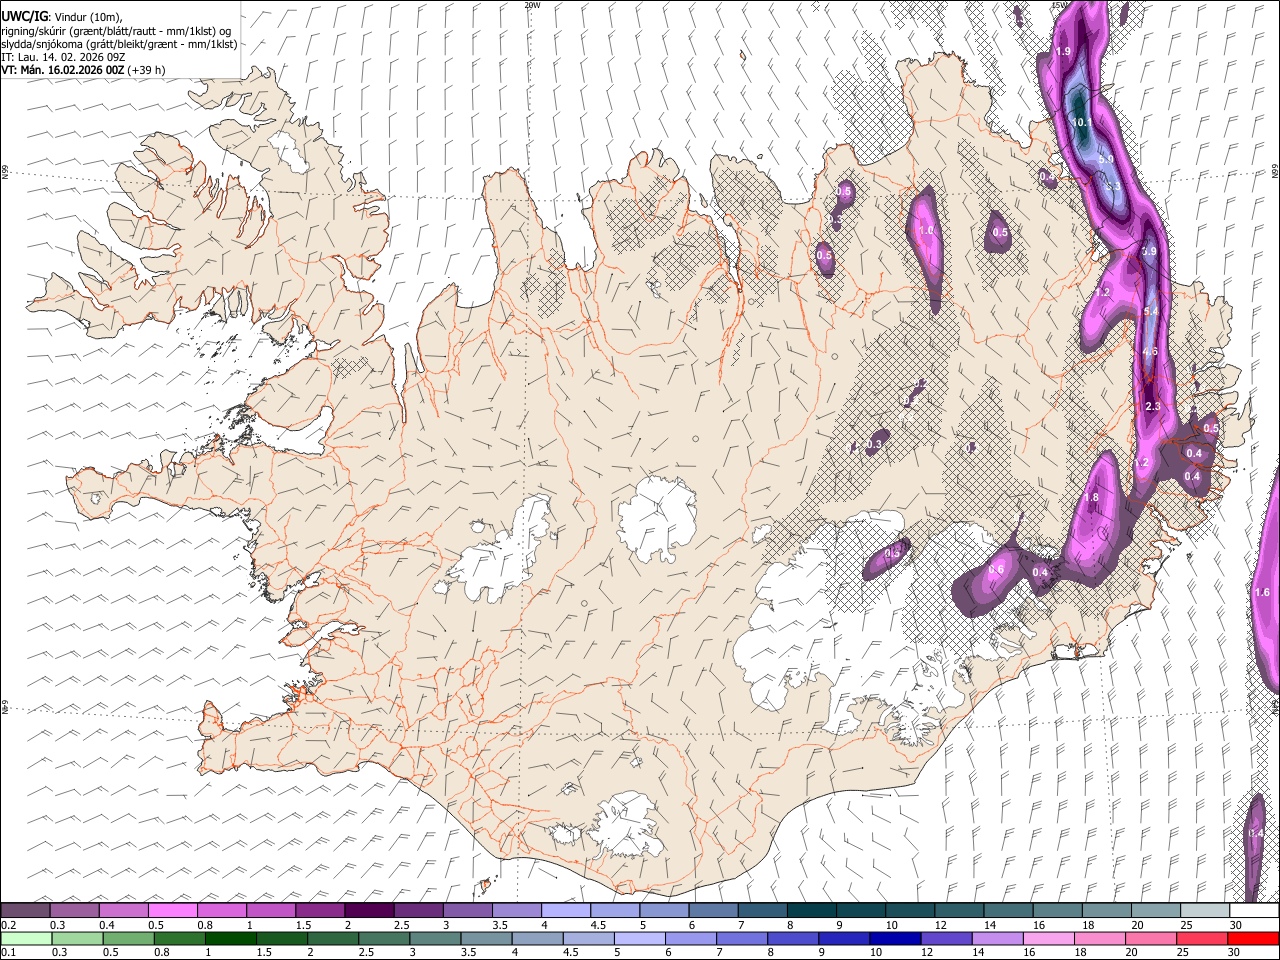Pick the pale grey 25 swatch in upper legend

1203,911
